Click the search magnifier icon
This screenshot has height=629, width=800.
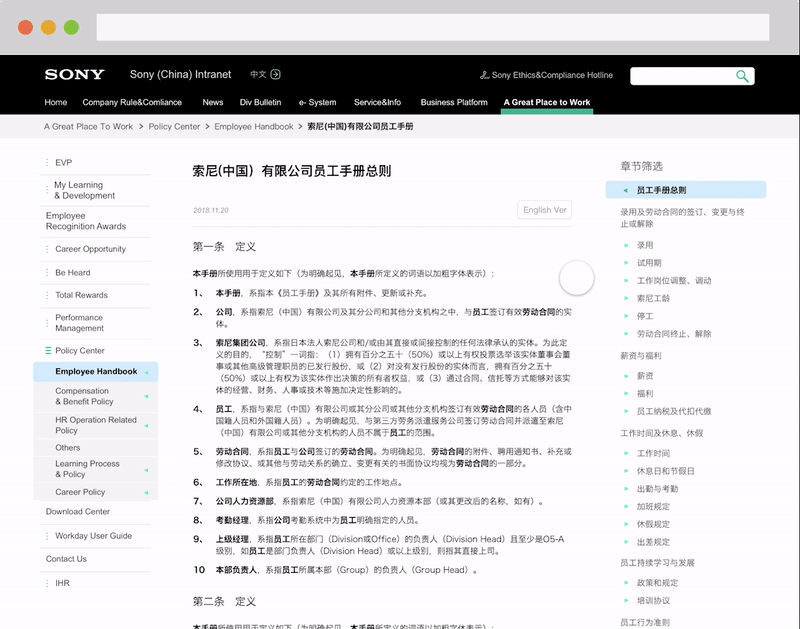click(742, 76)
